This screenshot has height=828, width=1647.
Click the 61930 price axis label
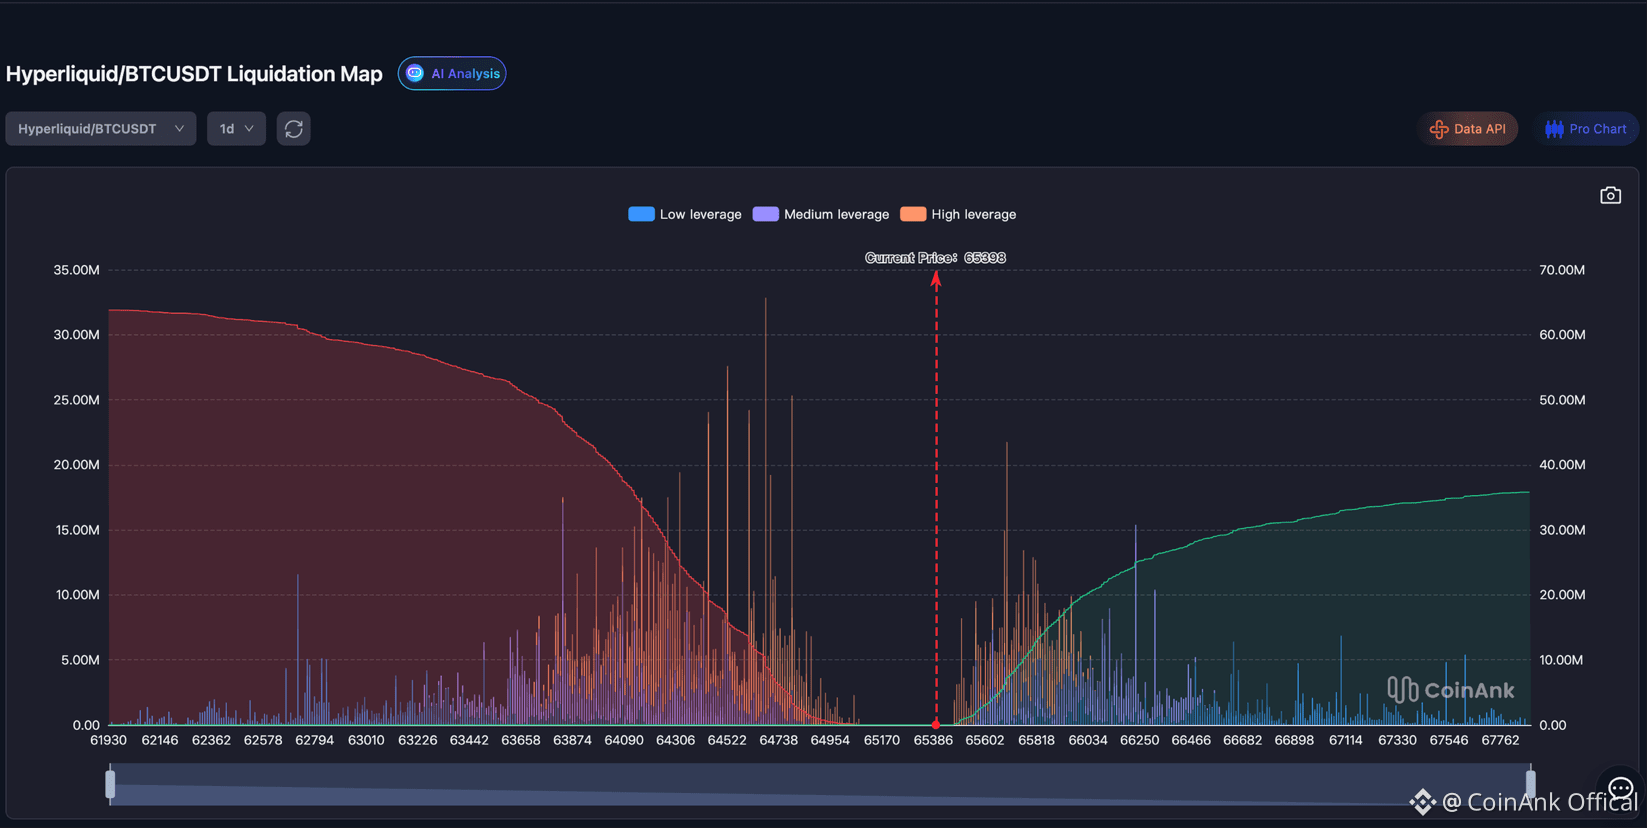coord(108,740)
